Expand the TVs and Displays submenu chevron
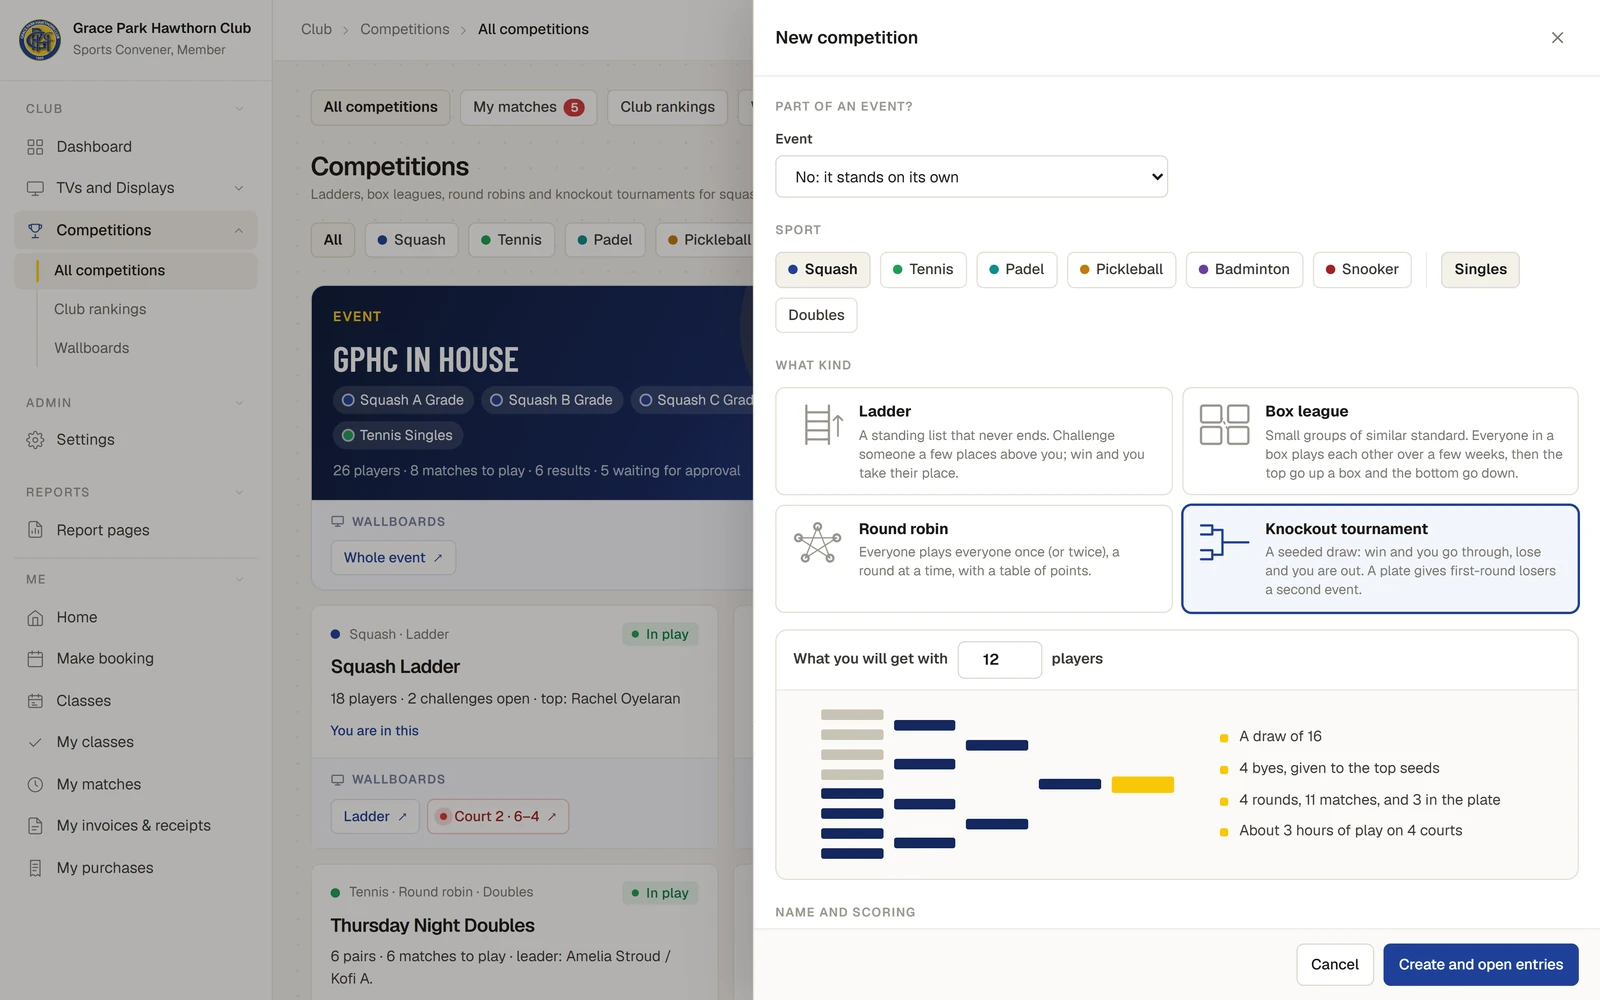The image size is (1600, 1000). pyautogui.click(x=239, y=188)
